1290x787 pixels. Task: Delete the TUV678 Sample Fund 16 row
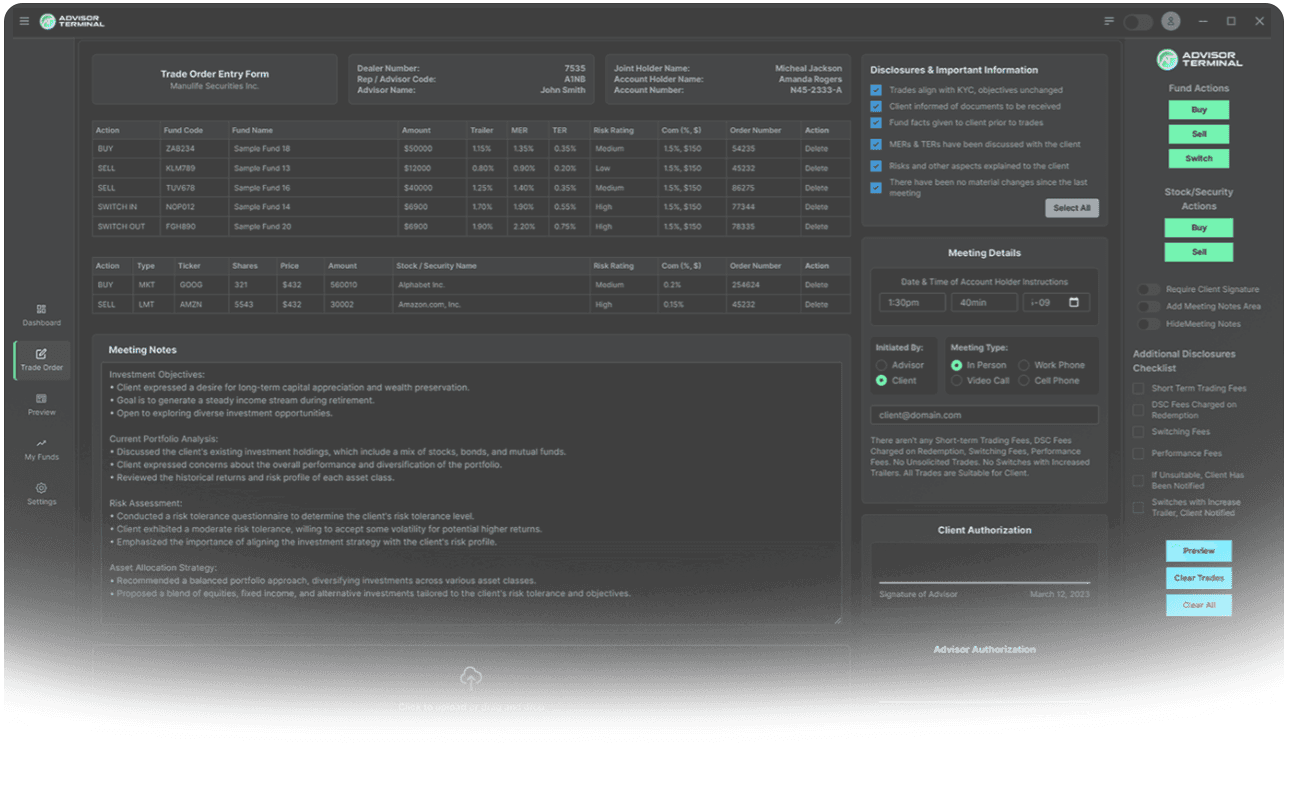(x=817, y=188)
